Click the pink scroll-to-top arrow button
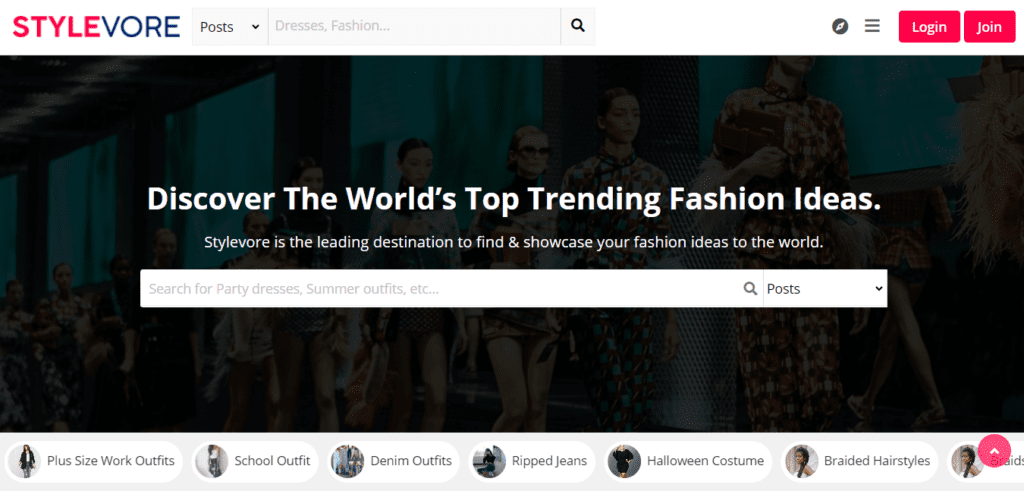The width and height of the screenshot is (1024, 491). click(x=994, y=451)
